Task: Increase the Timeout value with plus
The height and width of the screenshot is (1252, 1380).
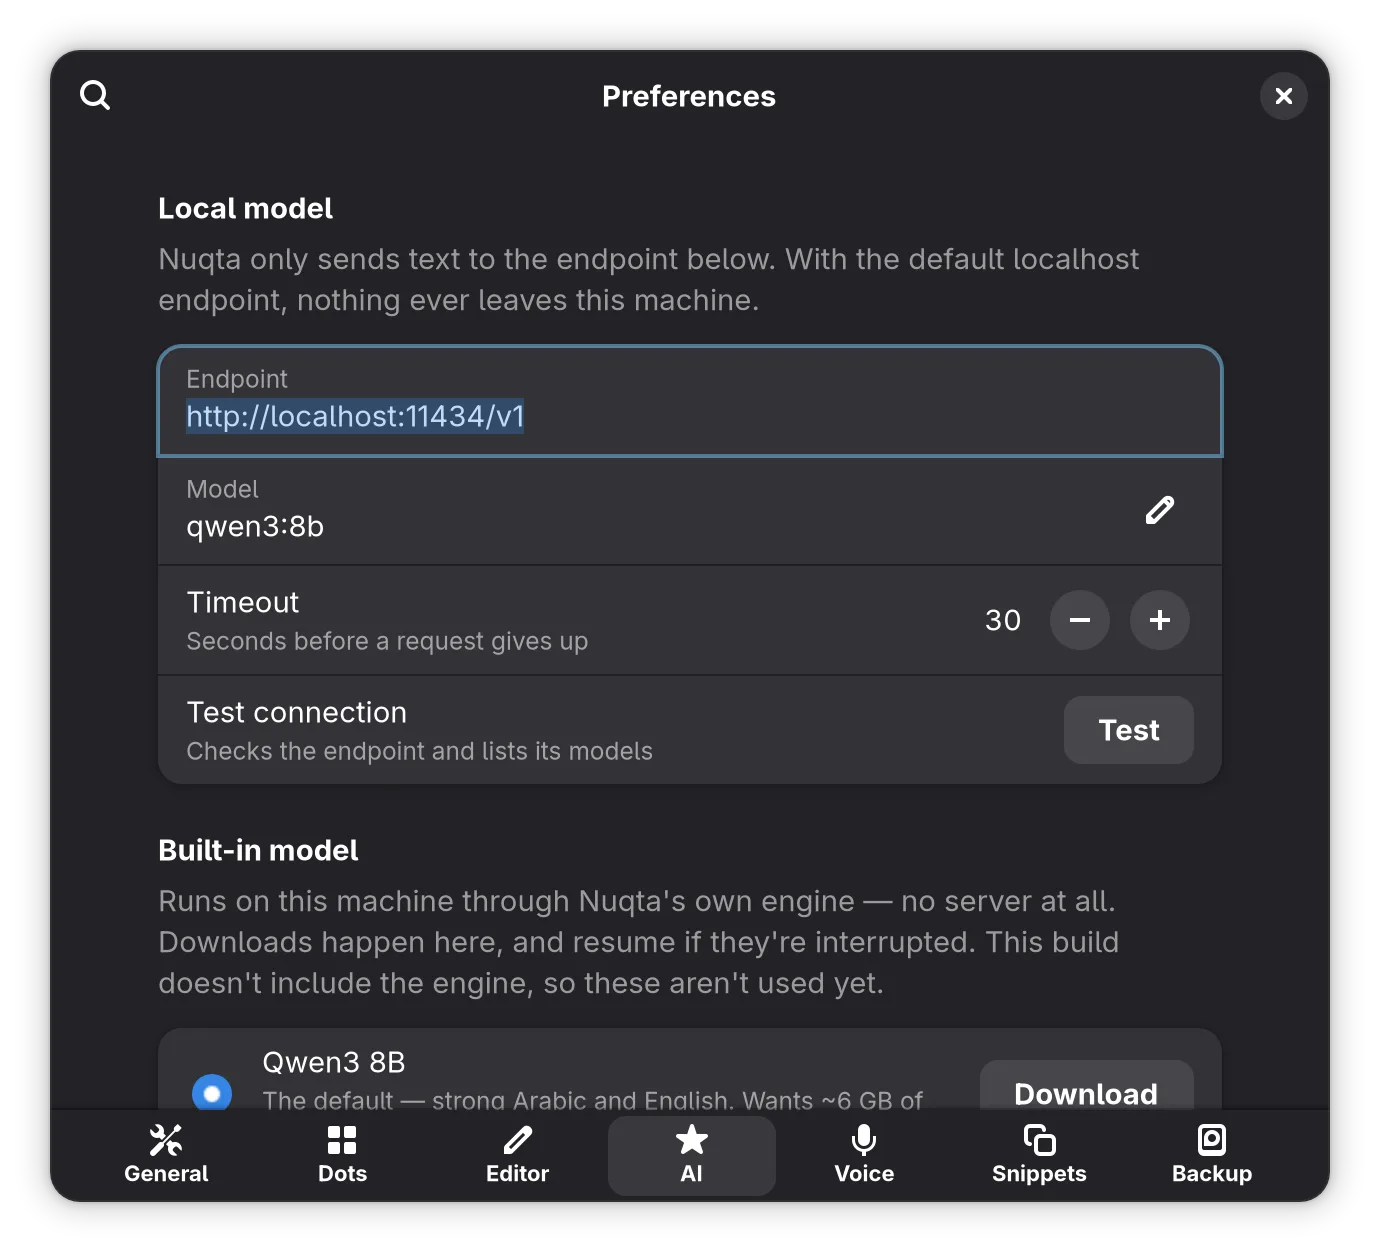Action: pos(1160,620)
